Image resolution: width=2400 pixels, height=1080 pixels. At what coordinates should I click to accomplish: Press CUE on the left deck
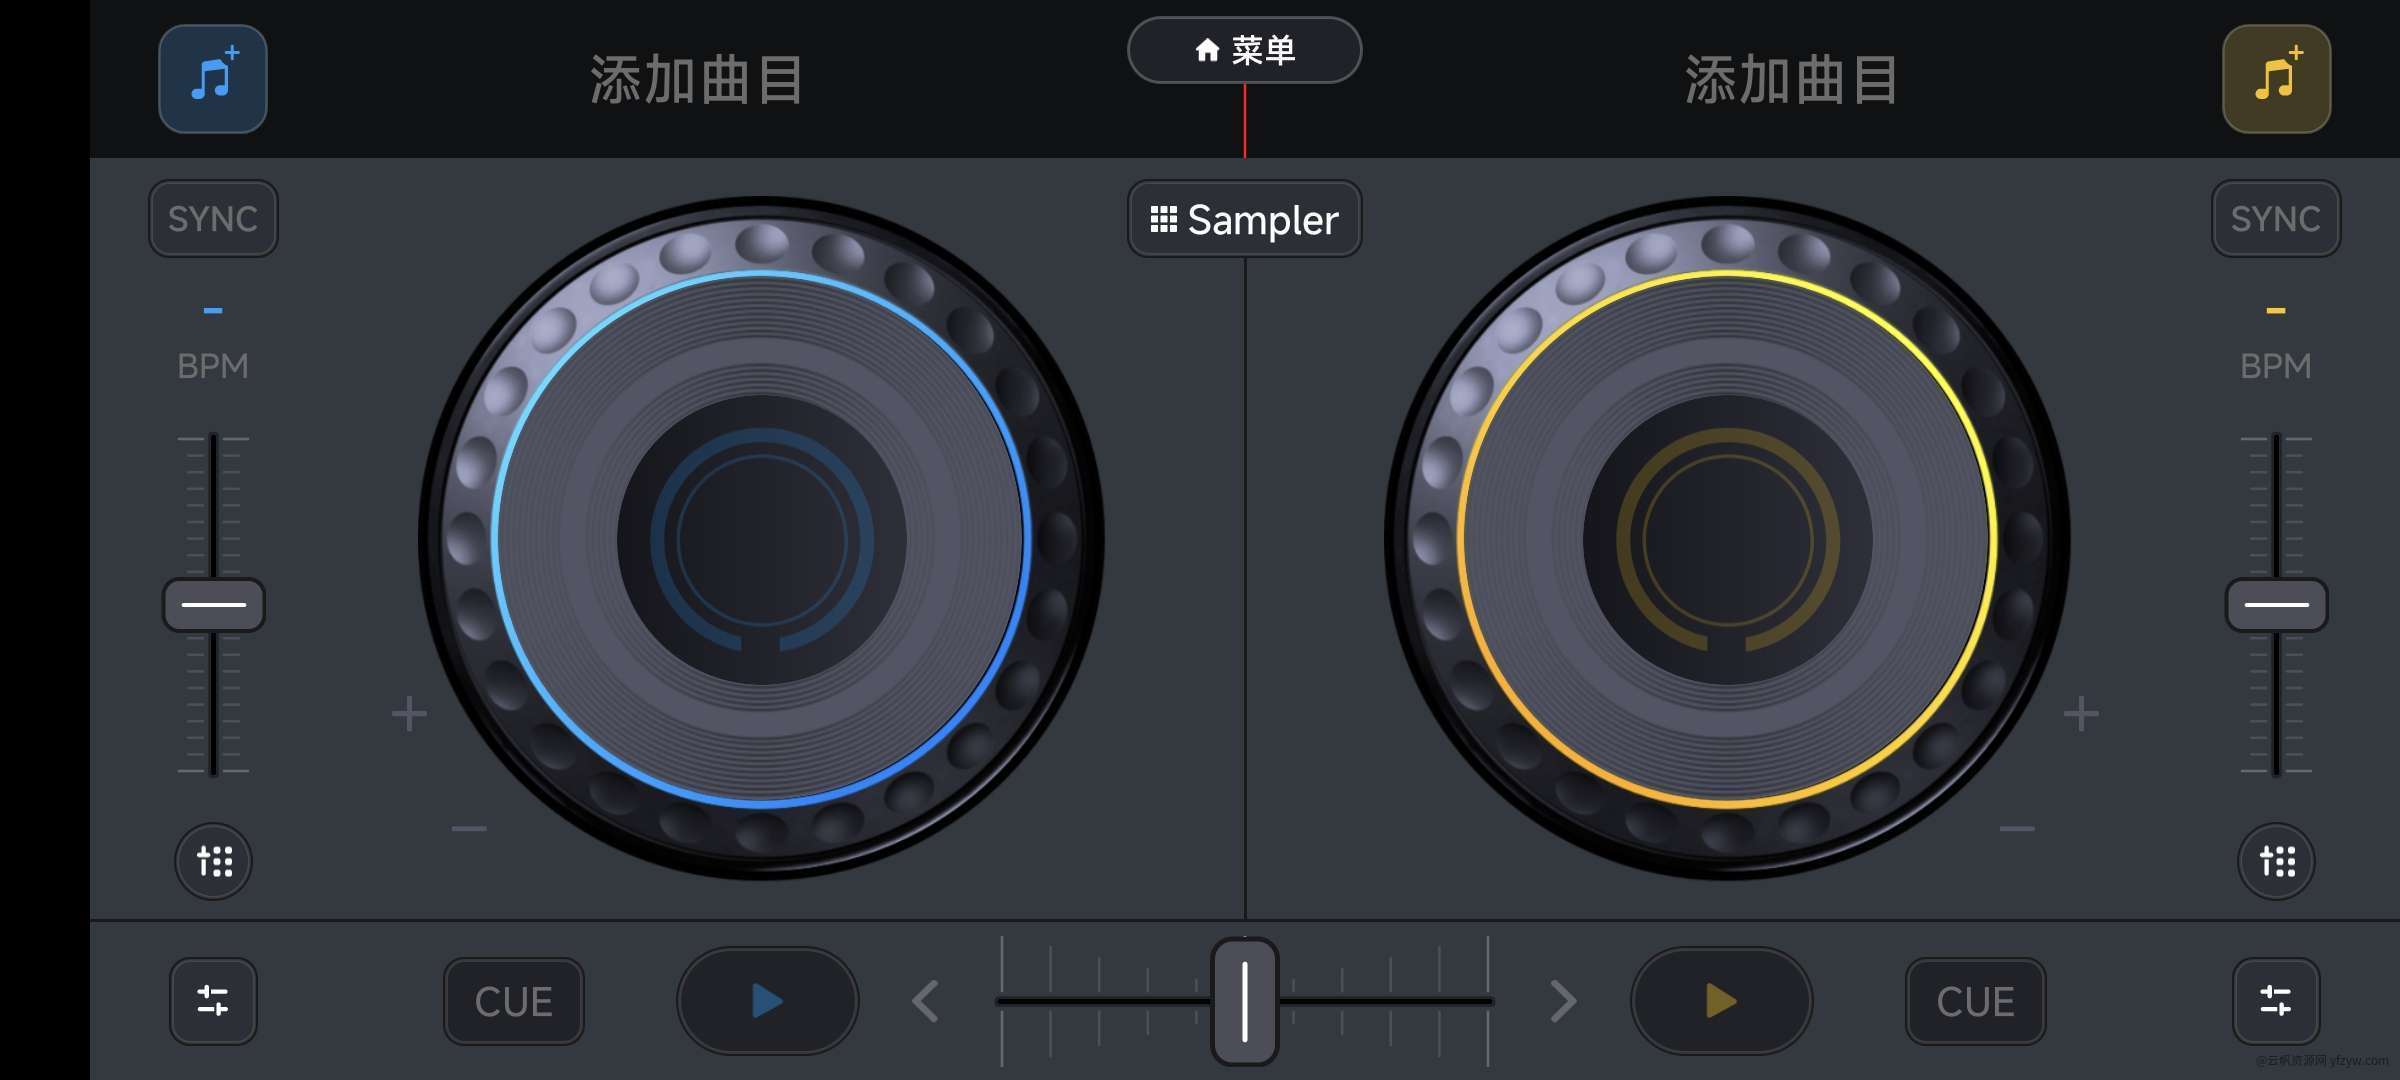(516, 1000)
